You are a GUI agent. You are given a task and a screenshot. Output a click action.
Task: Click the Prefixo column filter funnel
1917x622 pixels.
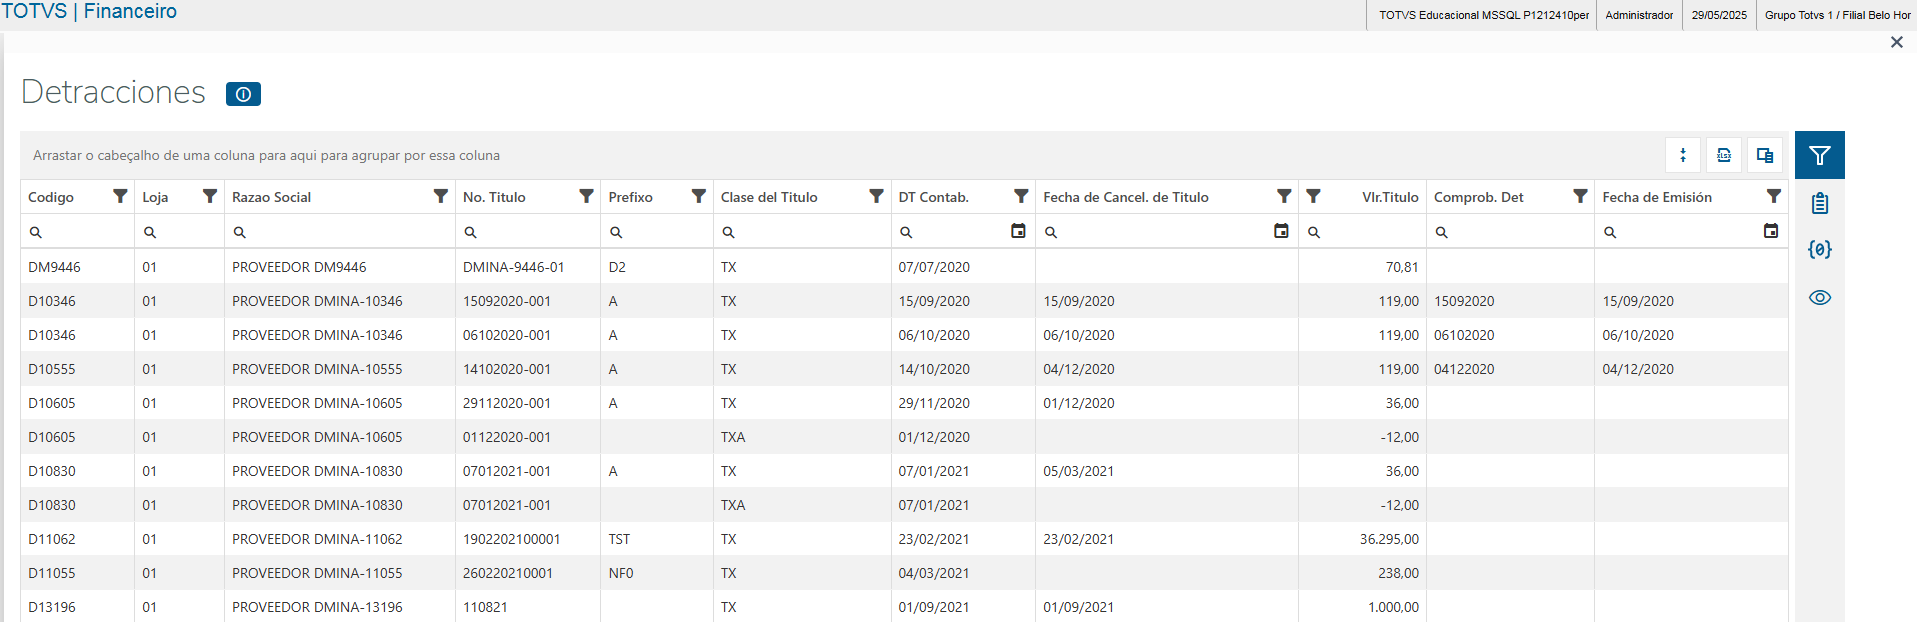coord(699,196)
